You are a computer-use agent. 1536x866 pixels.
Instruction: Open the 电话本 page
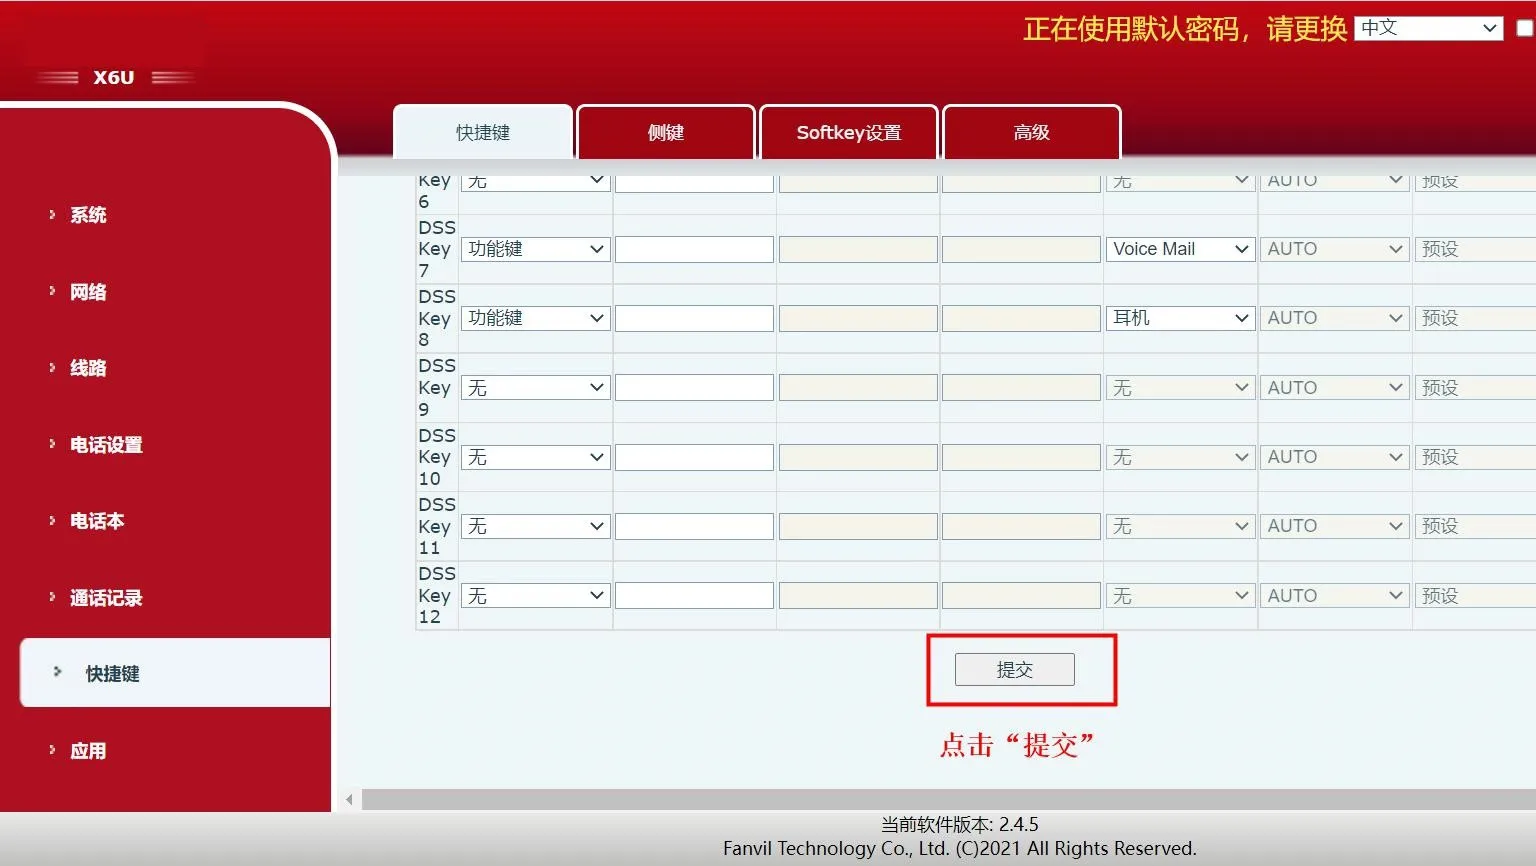[97, 521]
